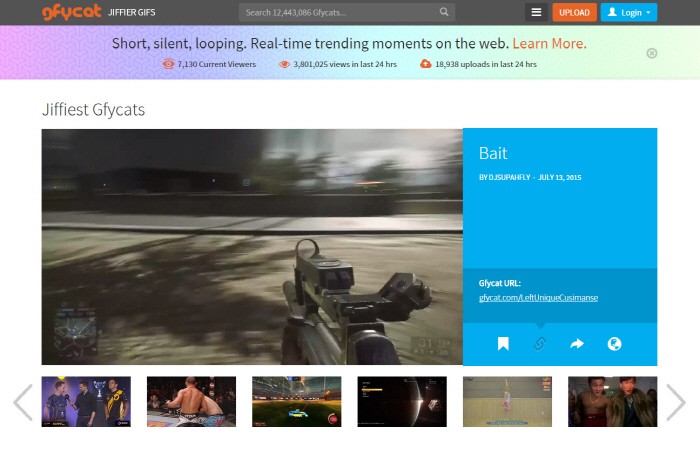Click the 7,130 Current Viewers text
Image resolution: width=700 pixels, height=453 pixels.
(x=217, y=64)
